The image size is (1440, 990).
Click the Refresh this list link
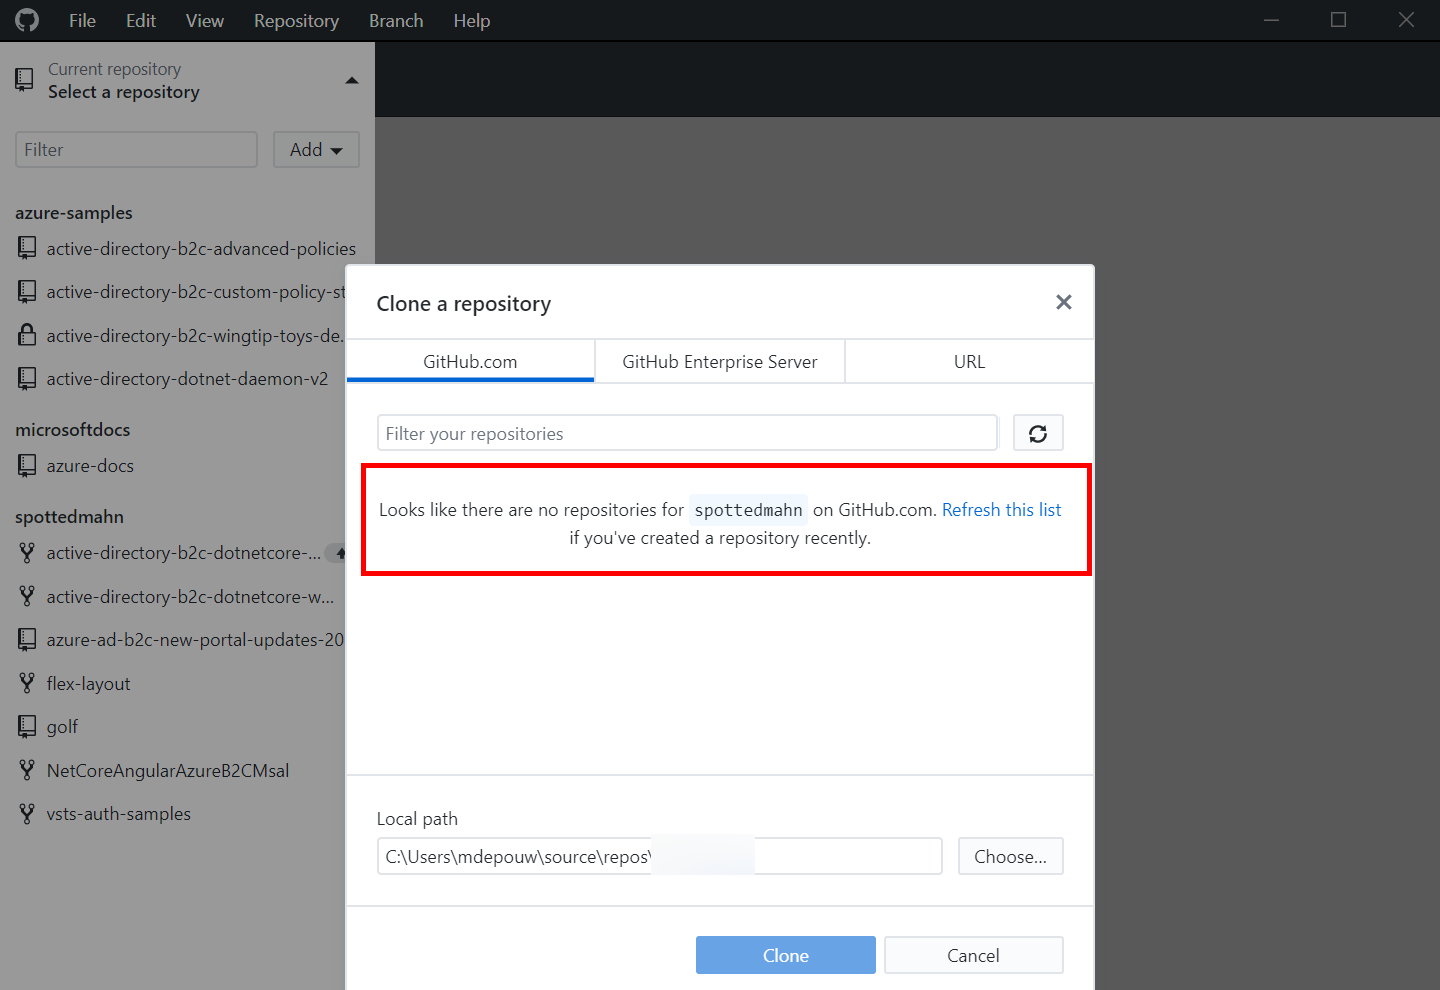tap(1001, 509)
